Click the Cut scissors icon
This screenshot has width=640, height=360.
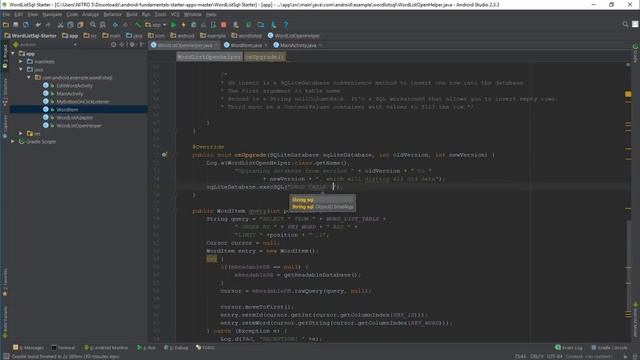tap(60, 25)
